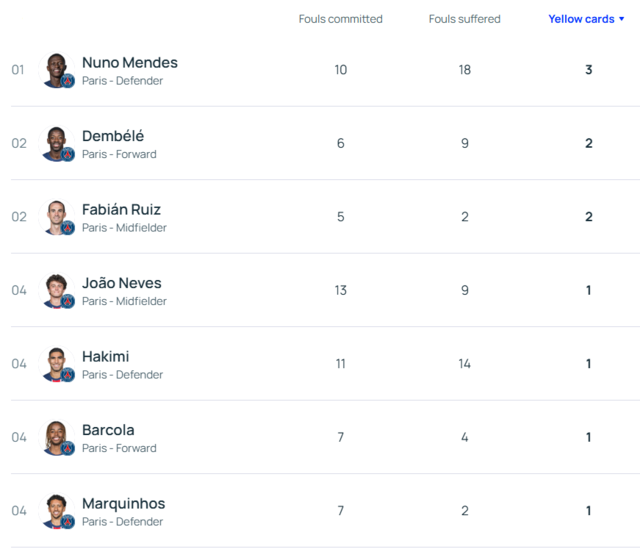The image size is (640, 549).
Task: Click Nuno Mendes' yellow cards value 3
Action: tap(589, 70)
